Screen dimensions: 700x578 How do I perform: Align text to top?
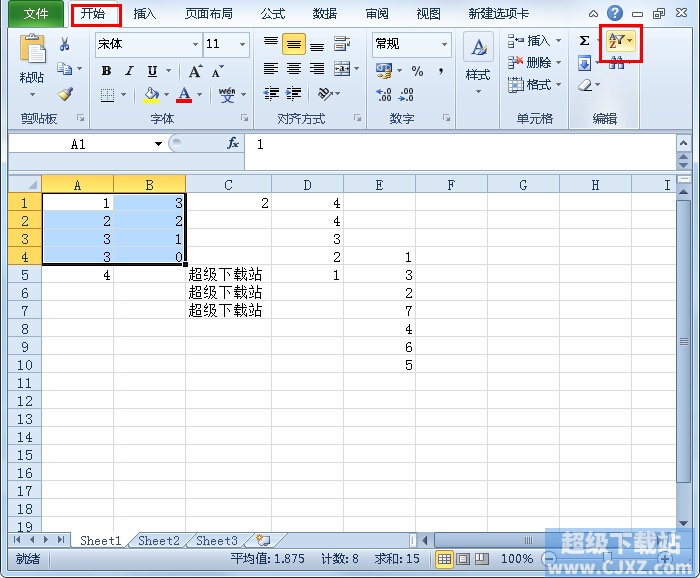click(x=271, y=44)
